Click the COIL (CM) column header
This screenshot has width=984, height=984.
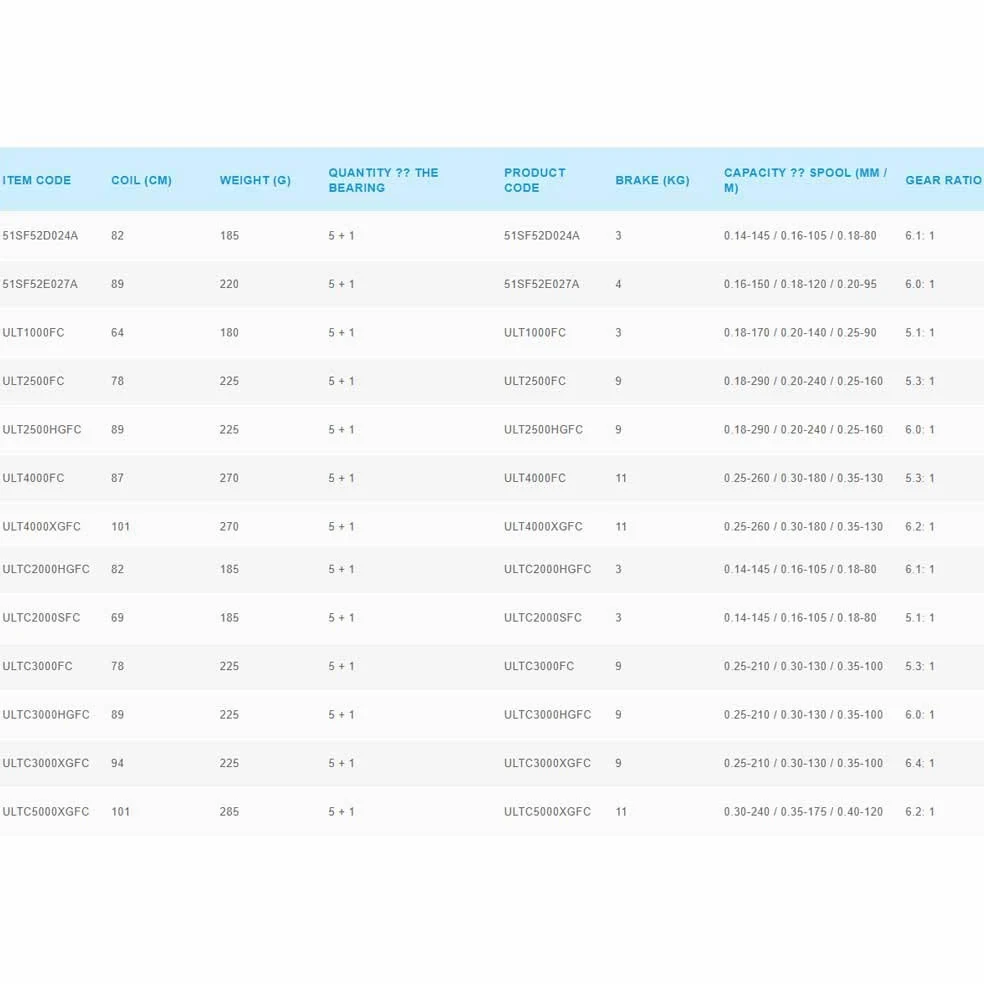[x=141, y=180]
